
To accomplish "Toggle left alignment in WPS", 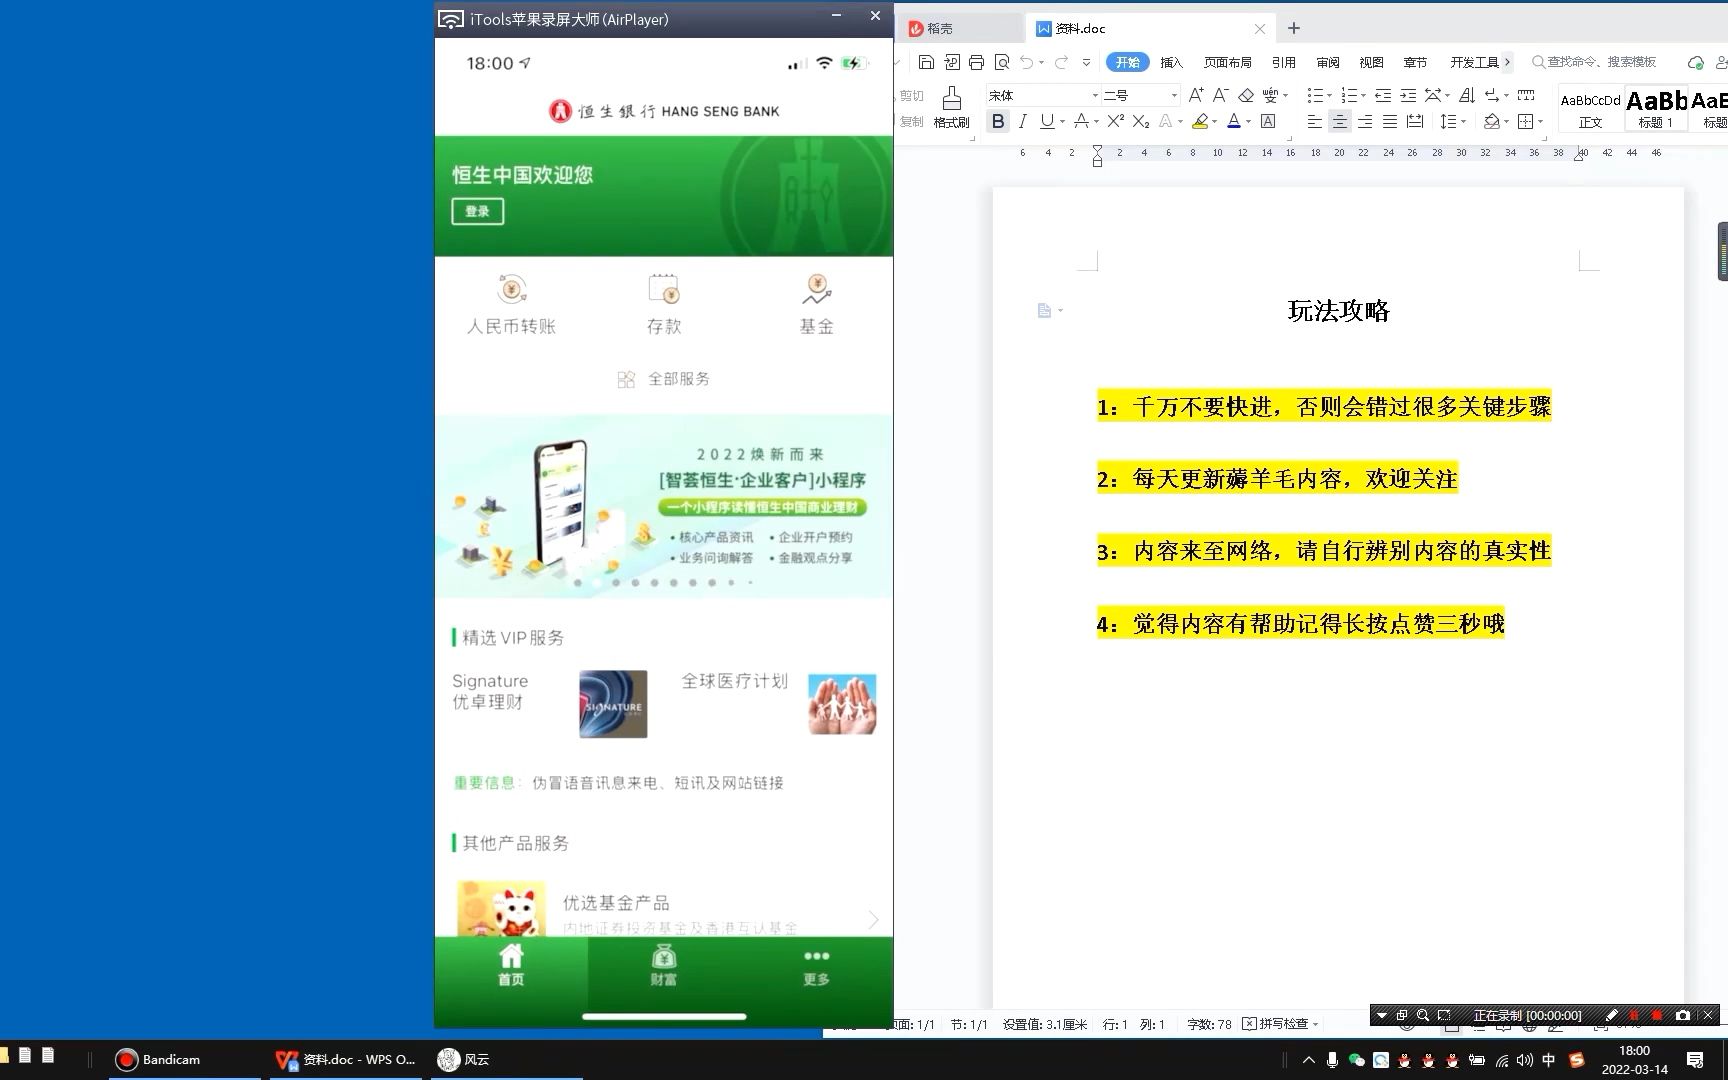I will 1315,121.
